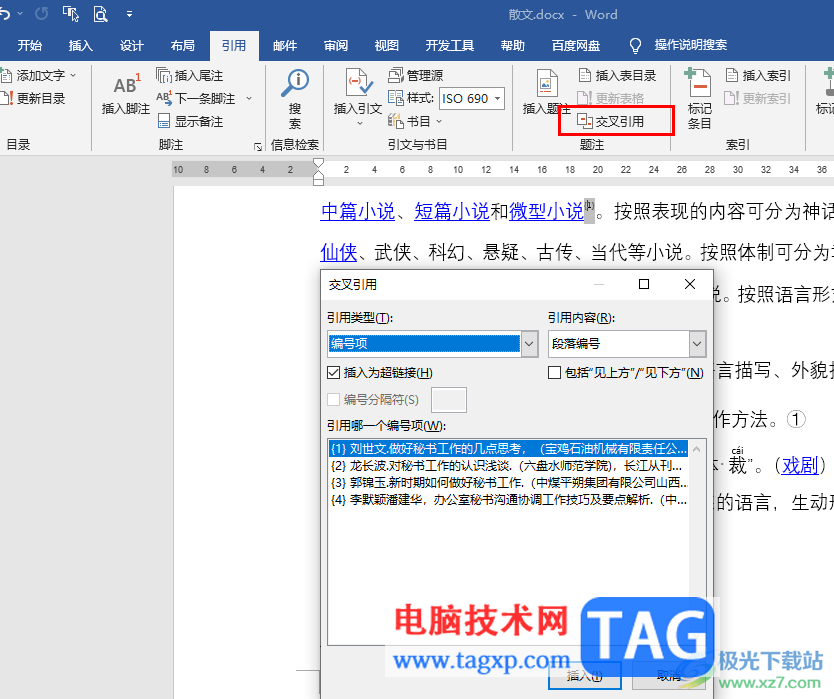Select list item {4} 李默颖潘建华
The width and height of the screenshot is (834, 699).
[508, 500]
